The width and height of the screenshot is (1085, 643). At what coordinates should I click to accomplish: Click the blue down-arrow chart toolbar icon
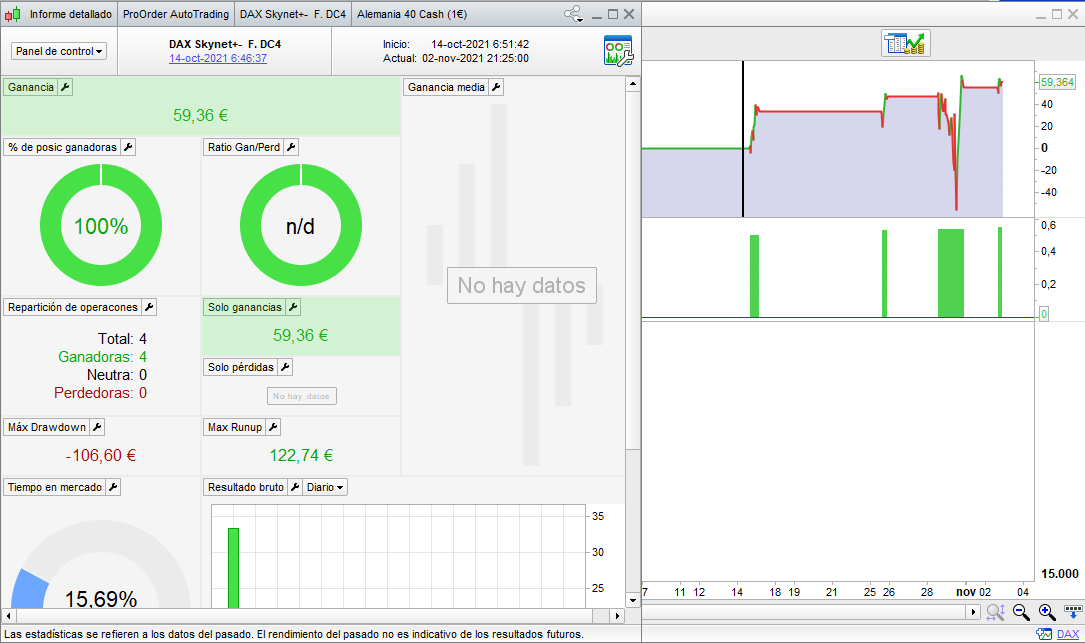point(1073,612)
